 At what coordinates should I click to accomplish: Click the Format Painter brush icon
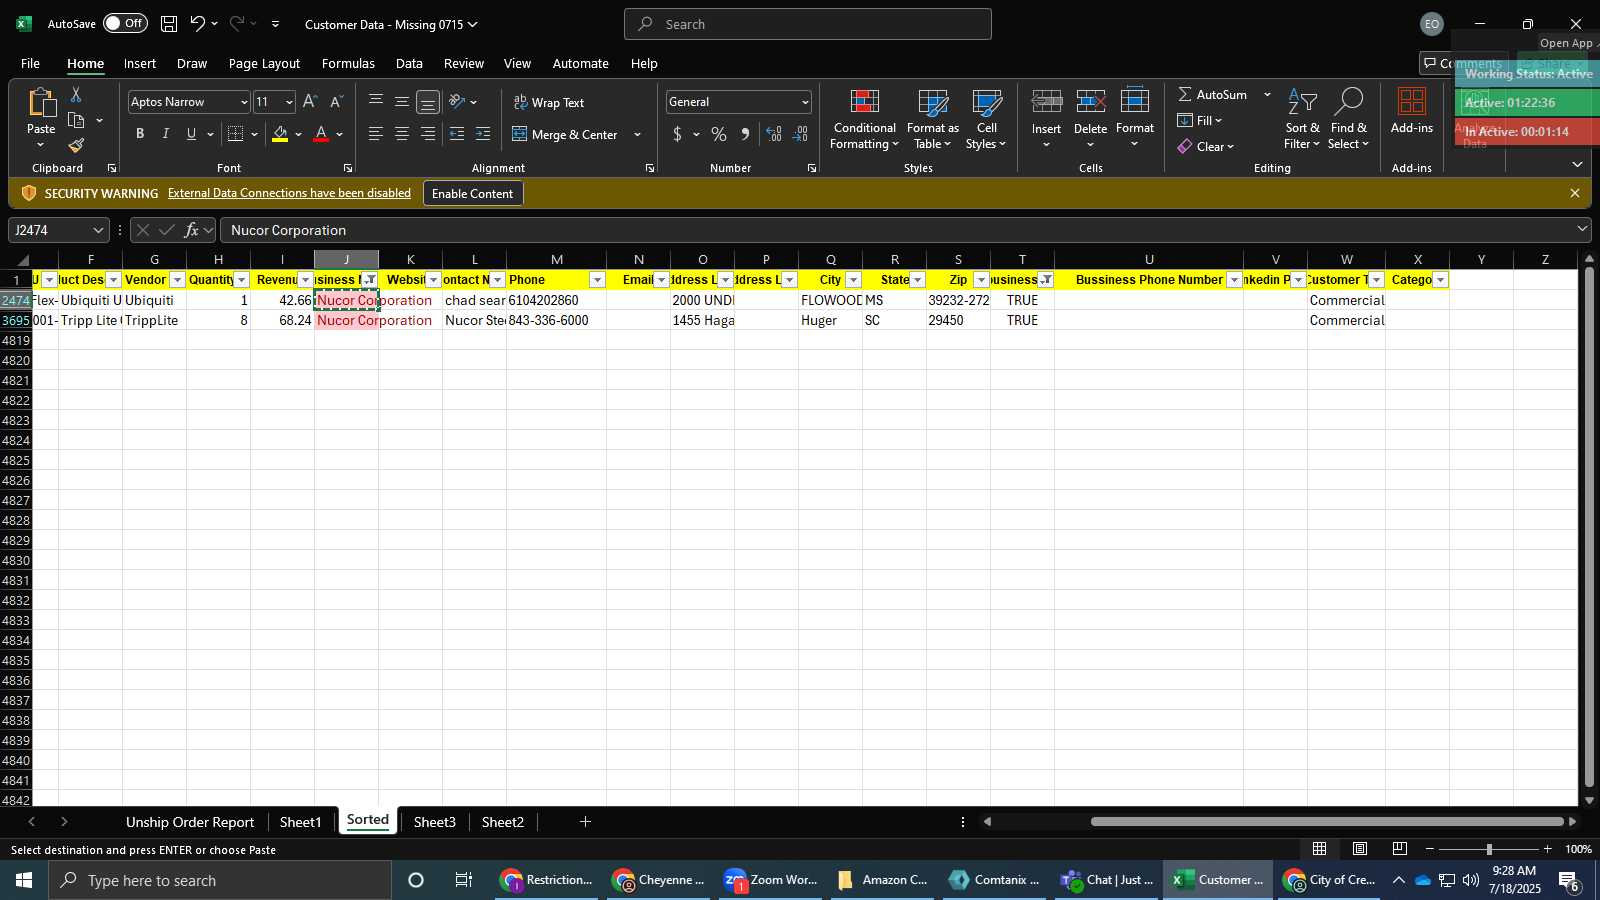pyautogui.click(x=76, y=146)
